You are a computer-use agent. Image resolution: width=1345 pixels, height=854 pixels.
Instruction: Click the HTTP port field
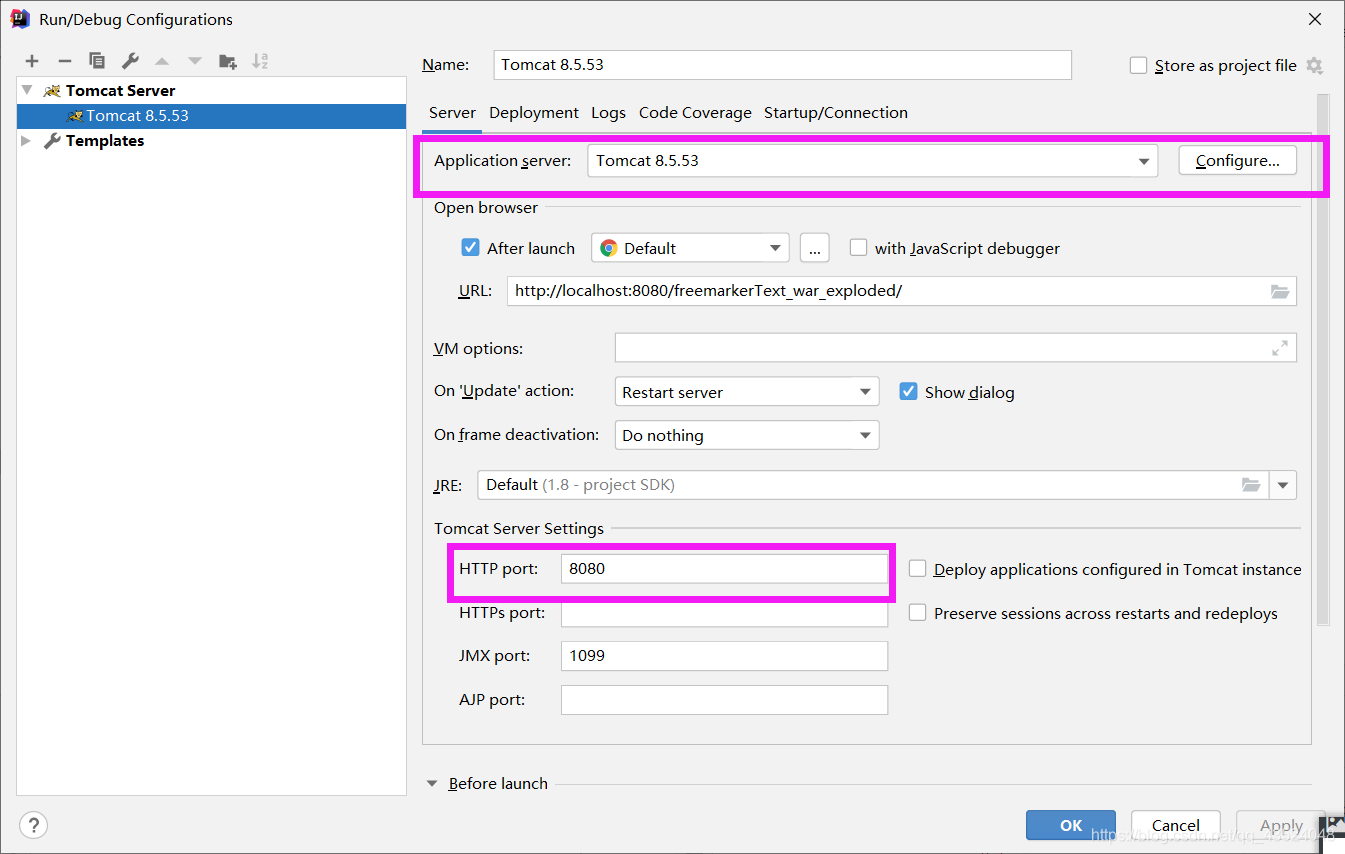tap(724, 569)
